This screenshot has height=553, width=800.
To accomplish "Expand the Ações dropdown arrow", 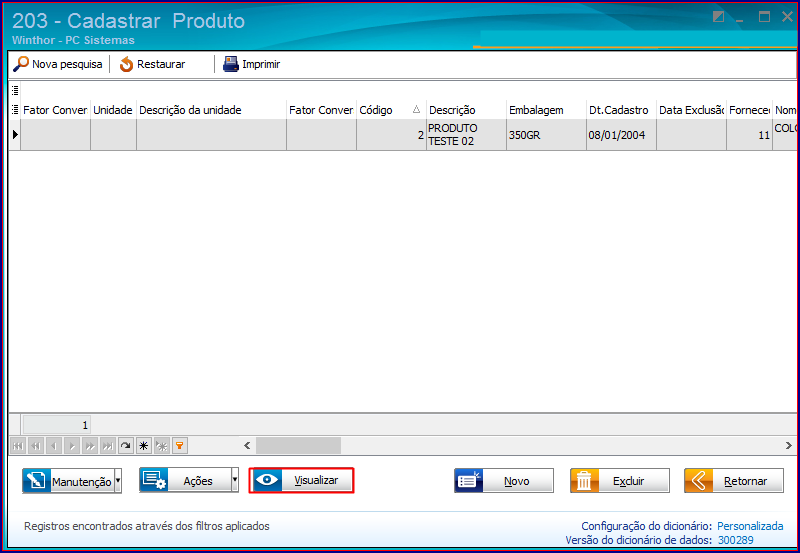I will point(235,481).
